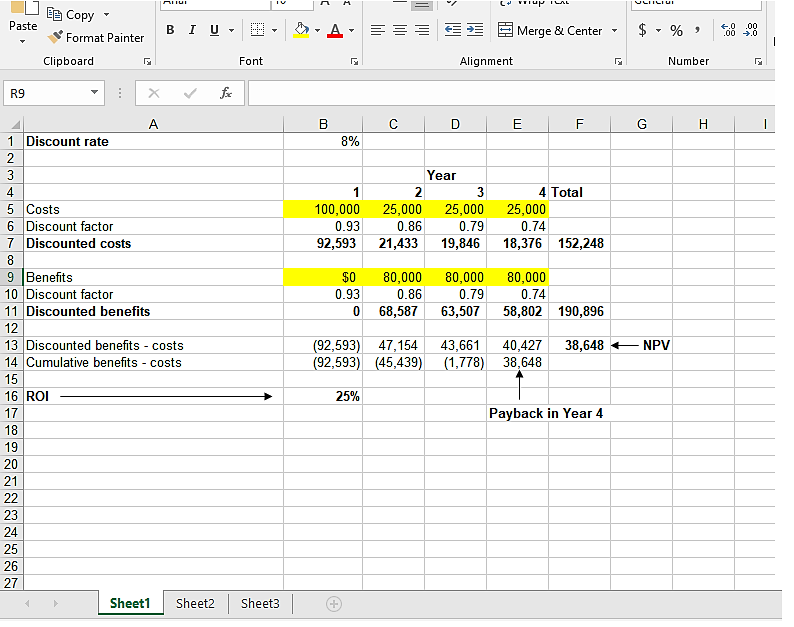Open Font settings dialog launcher
The width and height of the screenshot is (794, 627).
pyautogui.click(x=354, y=61)
